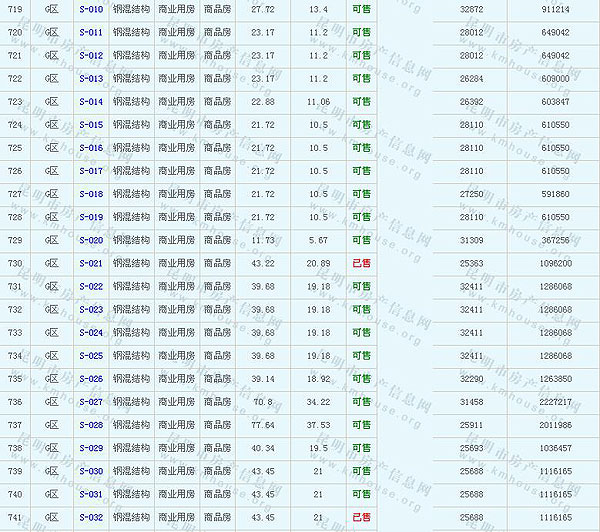Click room link S-018

(x=90, y=194)
